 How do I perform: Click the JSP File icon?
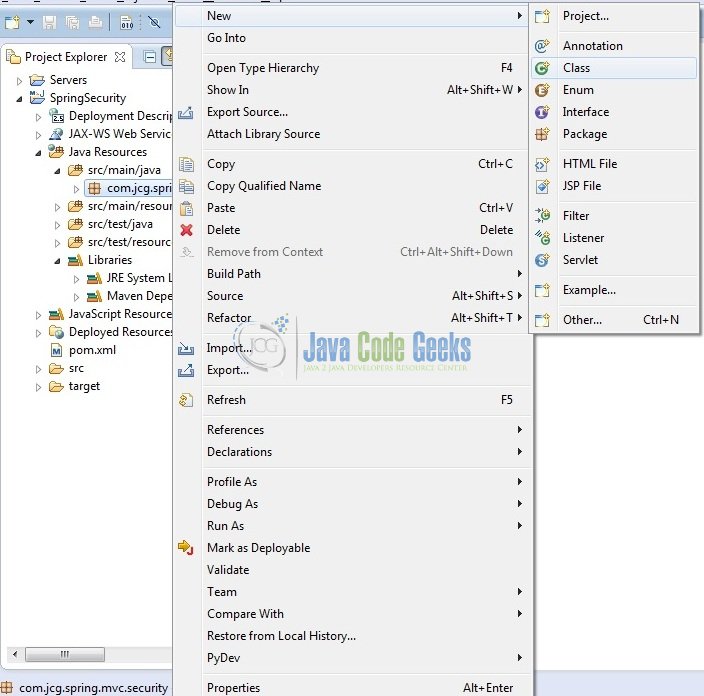point(542,186)
